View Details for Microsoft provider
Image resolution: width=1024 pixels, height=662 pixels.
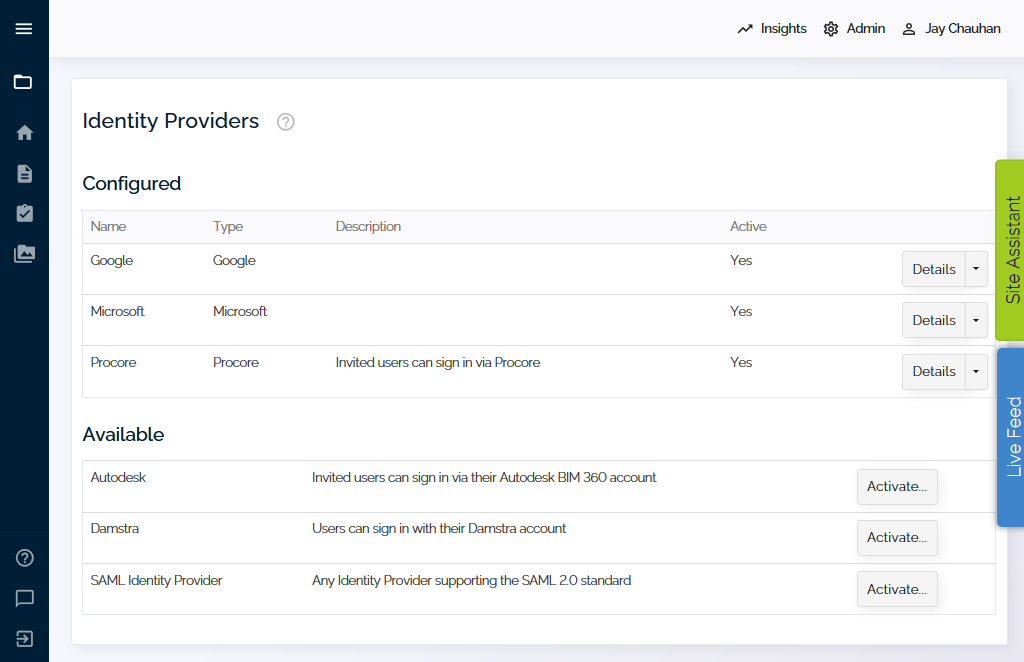[934, 320]
